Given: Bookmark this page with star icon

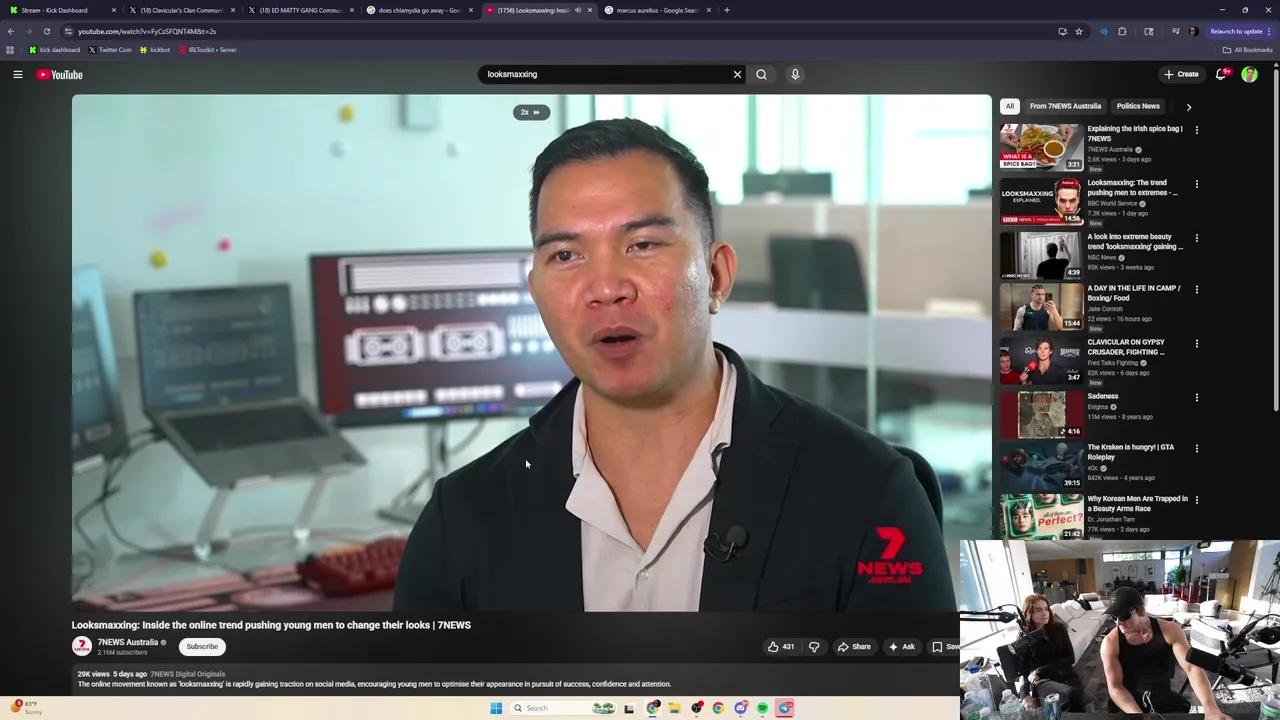Looking at the screenshot, I should tap(1079, 31).
